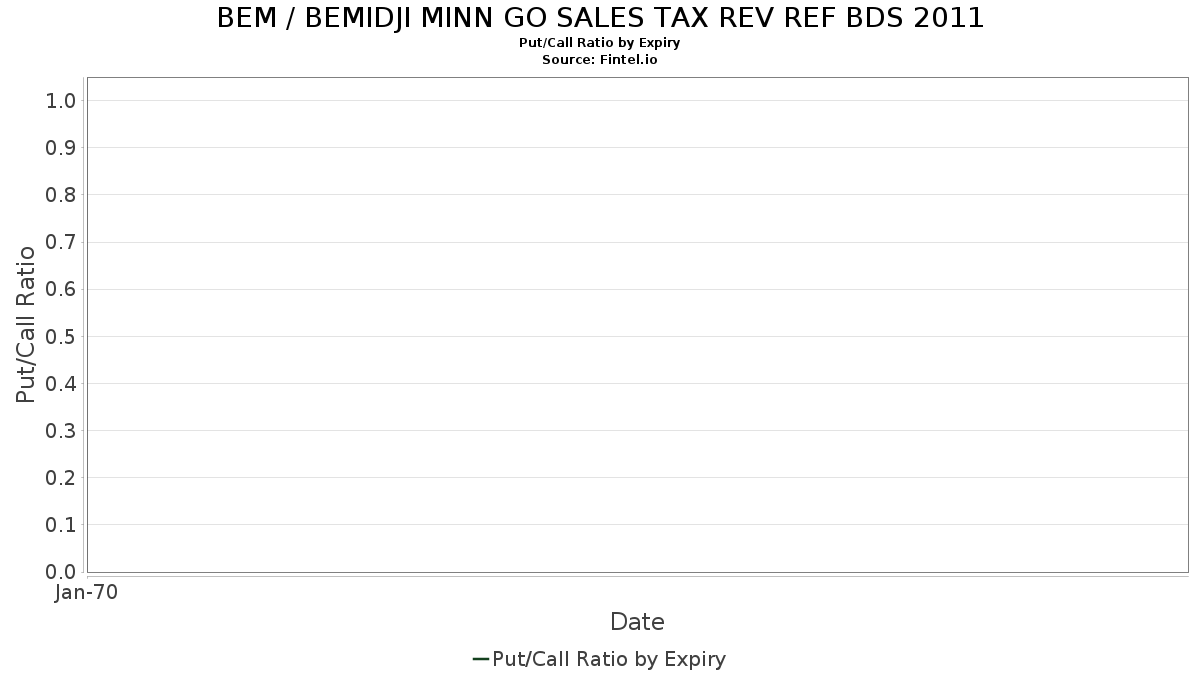Click the vertical 'Put/Call Ratio' axis title
This screenshot has width=1200, height=675.
26,324
